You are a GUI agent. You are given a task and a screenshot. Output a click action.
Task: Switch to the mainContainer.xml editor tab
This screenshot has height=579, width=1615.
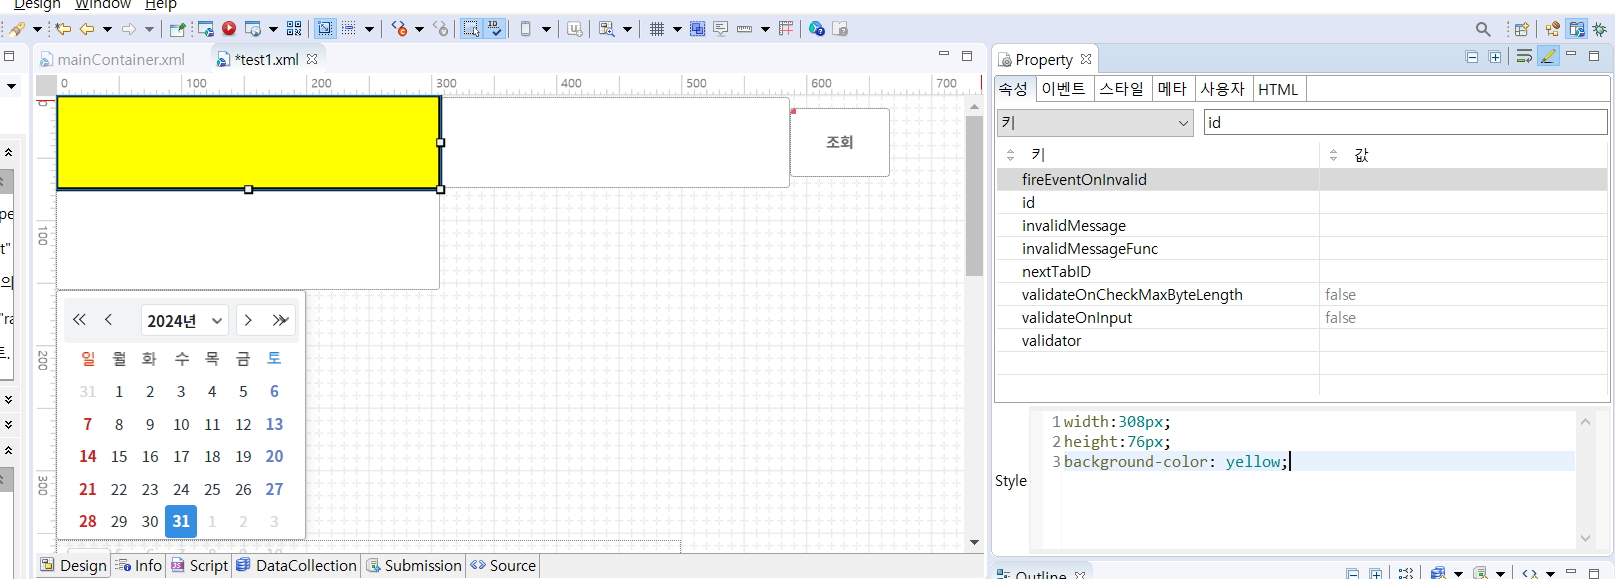click(121, 60)
